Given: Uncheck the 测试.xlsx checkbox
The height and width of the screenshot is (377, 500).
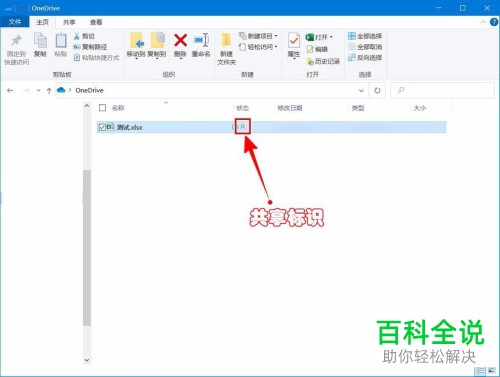Looking at the screenshot, I should tap(102, 127).
